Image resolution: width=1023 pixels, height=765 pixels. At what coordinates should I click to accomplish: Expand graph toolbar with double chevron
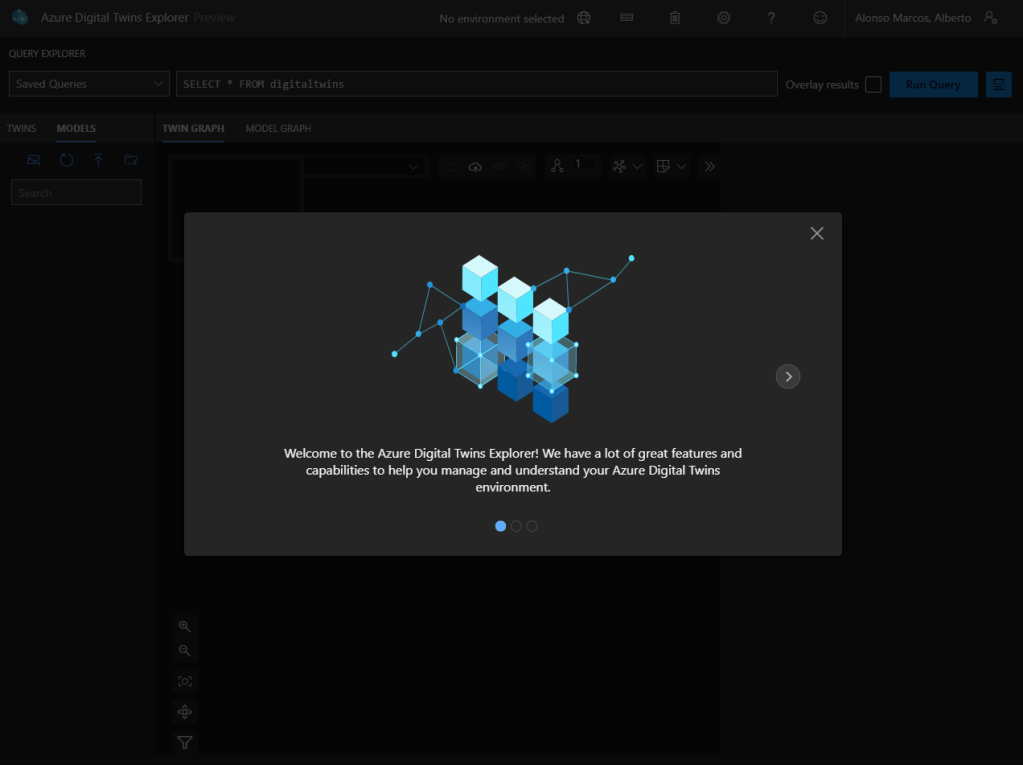point(709,167)
